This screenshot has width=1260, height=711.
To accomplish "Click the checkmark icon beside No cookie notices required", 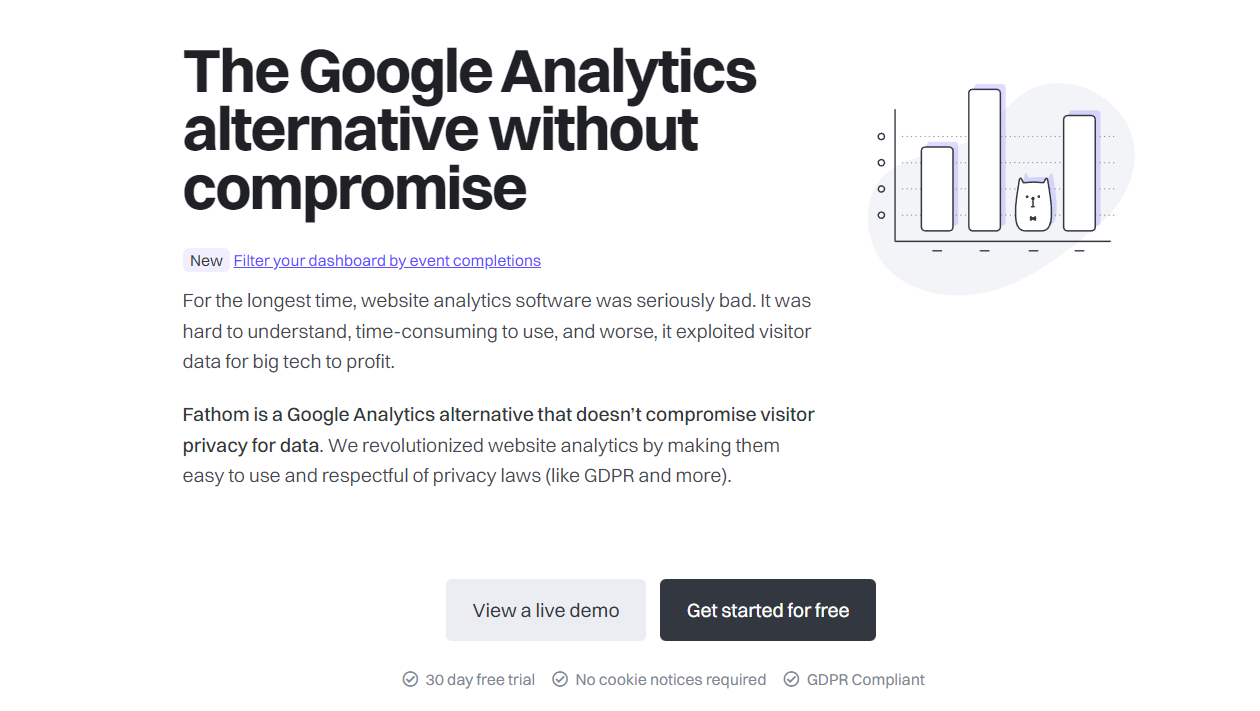I will click(x=560, y=679).
